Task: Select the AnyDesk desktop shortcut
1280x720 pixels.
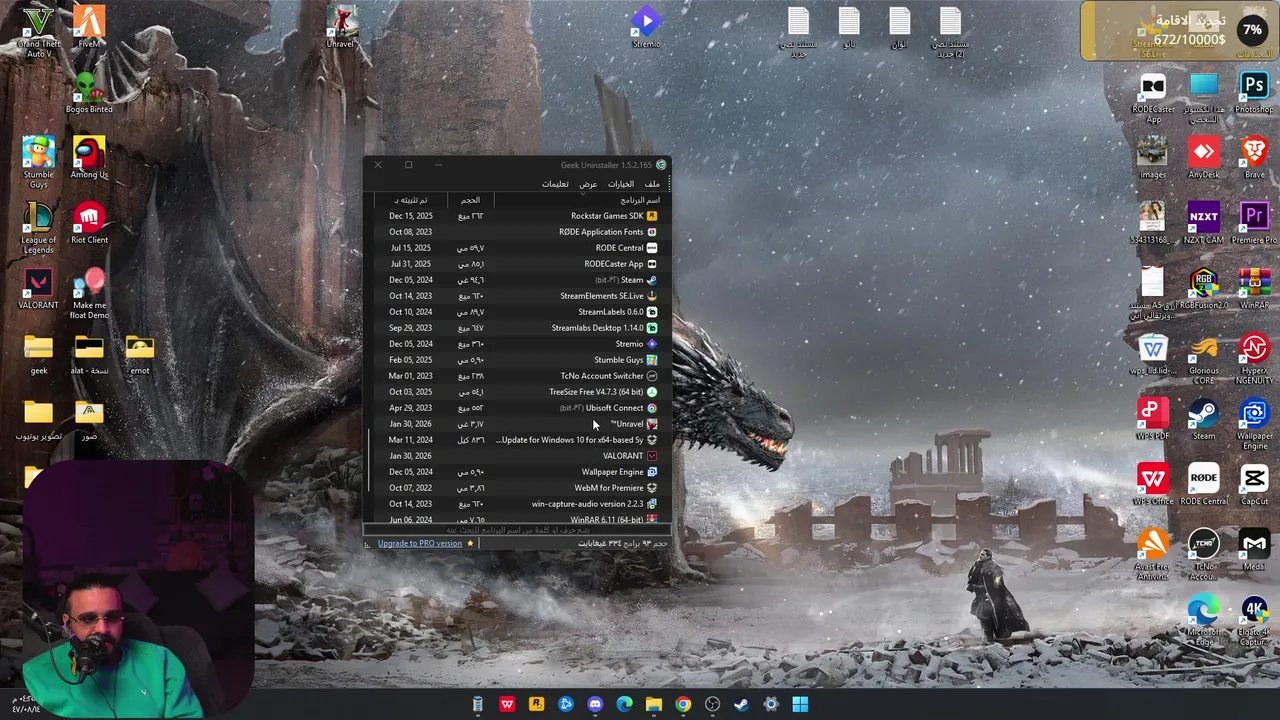Action: (x=1204, y=158)
